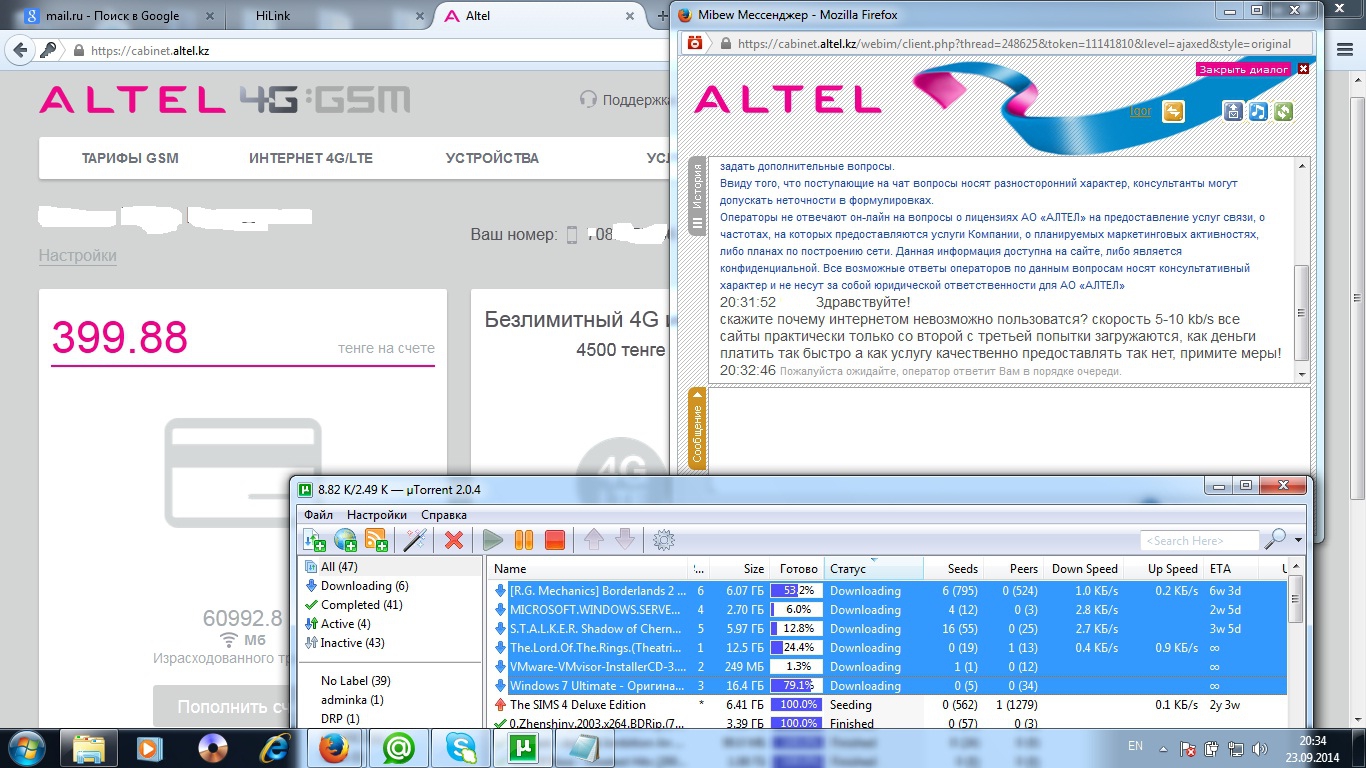Select No Label (39) filter
Screen dimensions: 1366x768
(356, 681)
